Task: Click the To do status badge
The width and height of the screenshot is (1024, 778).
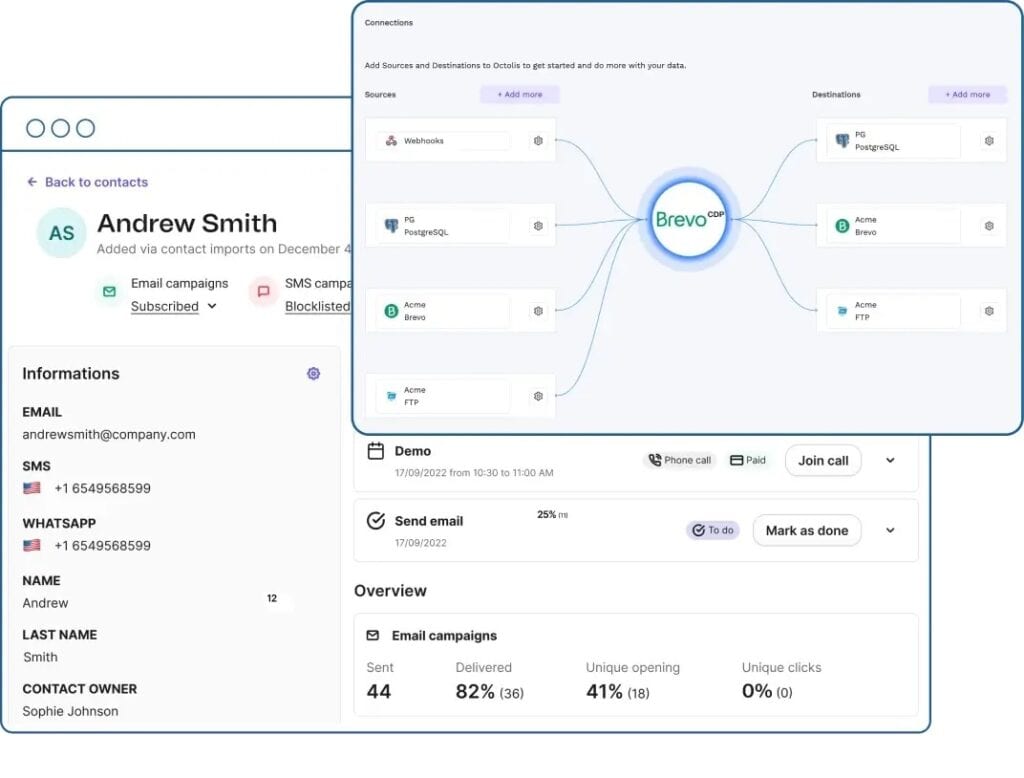Action: [x=712, y=530]
